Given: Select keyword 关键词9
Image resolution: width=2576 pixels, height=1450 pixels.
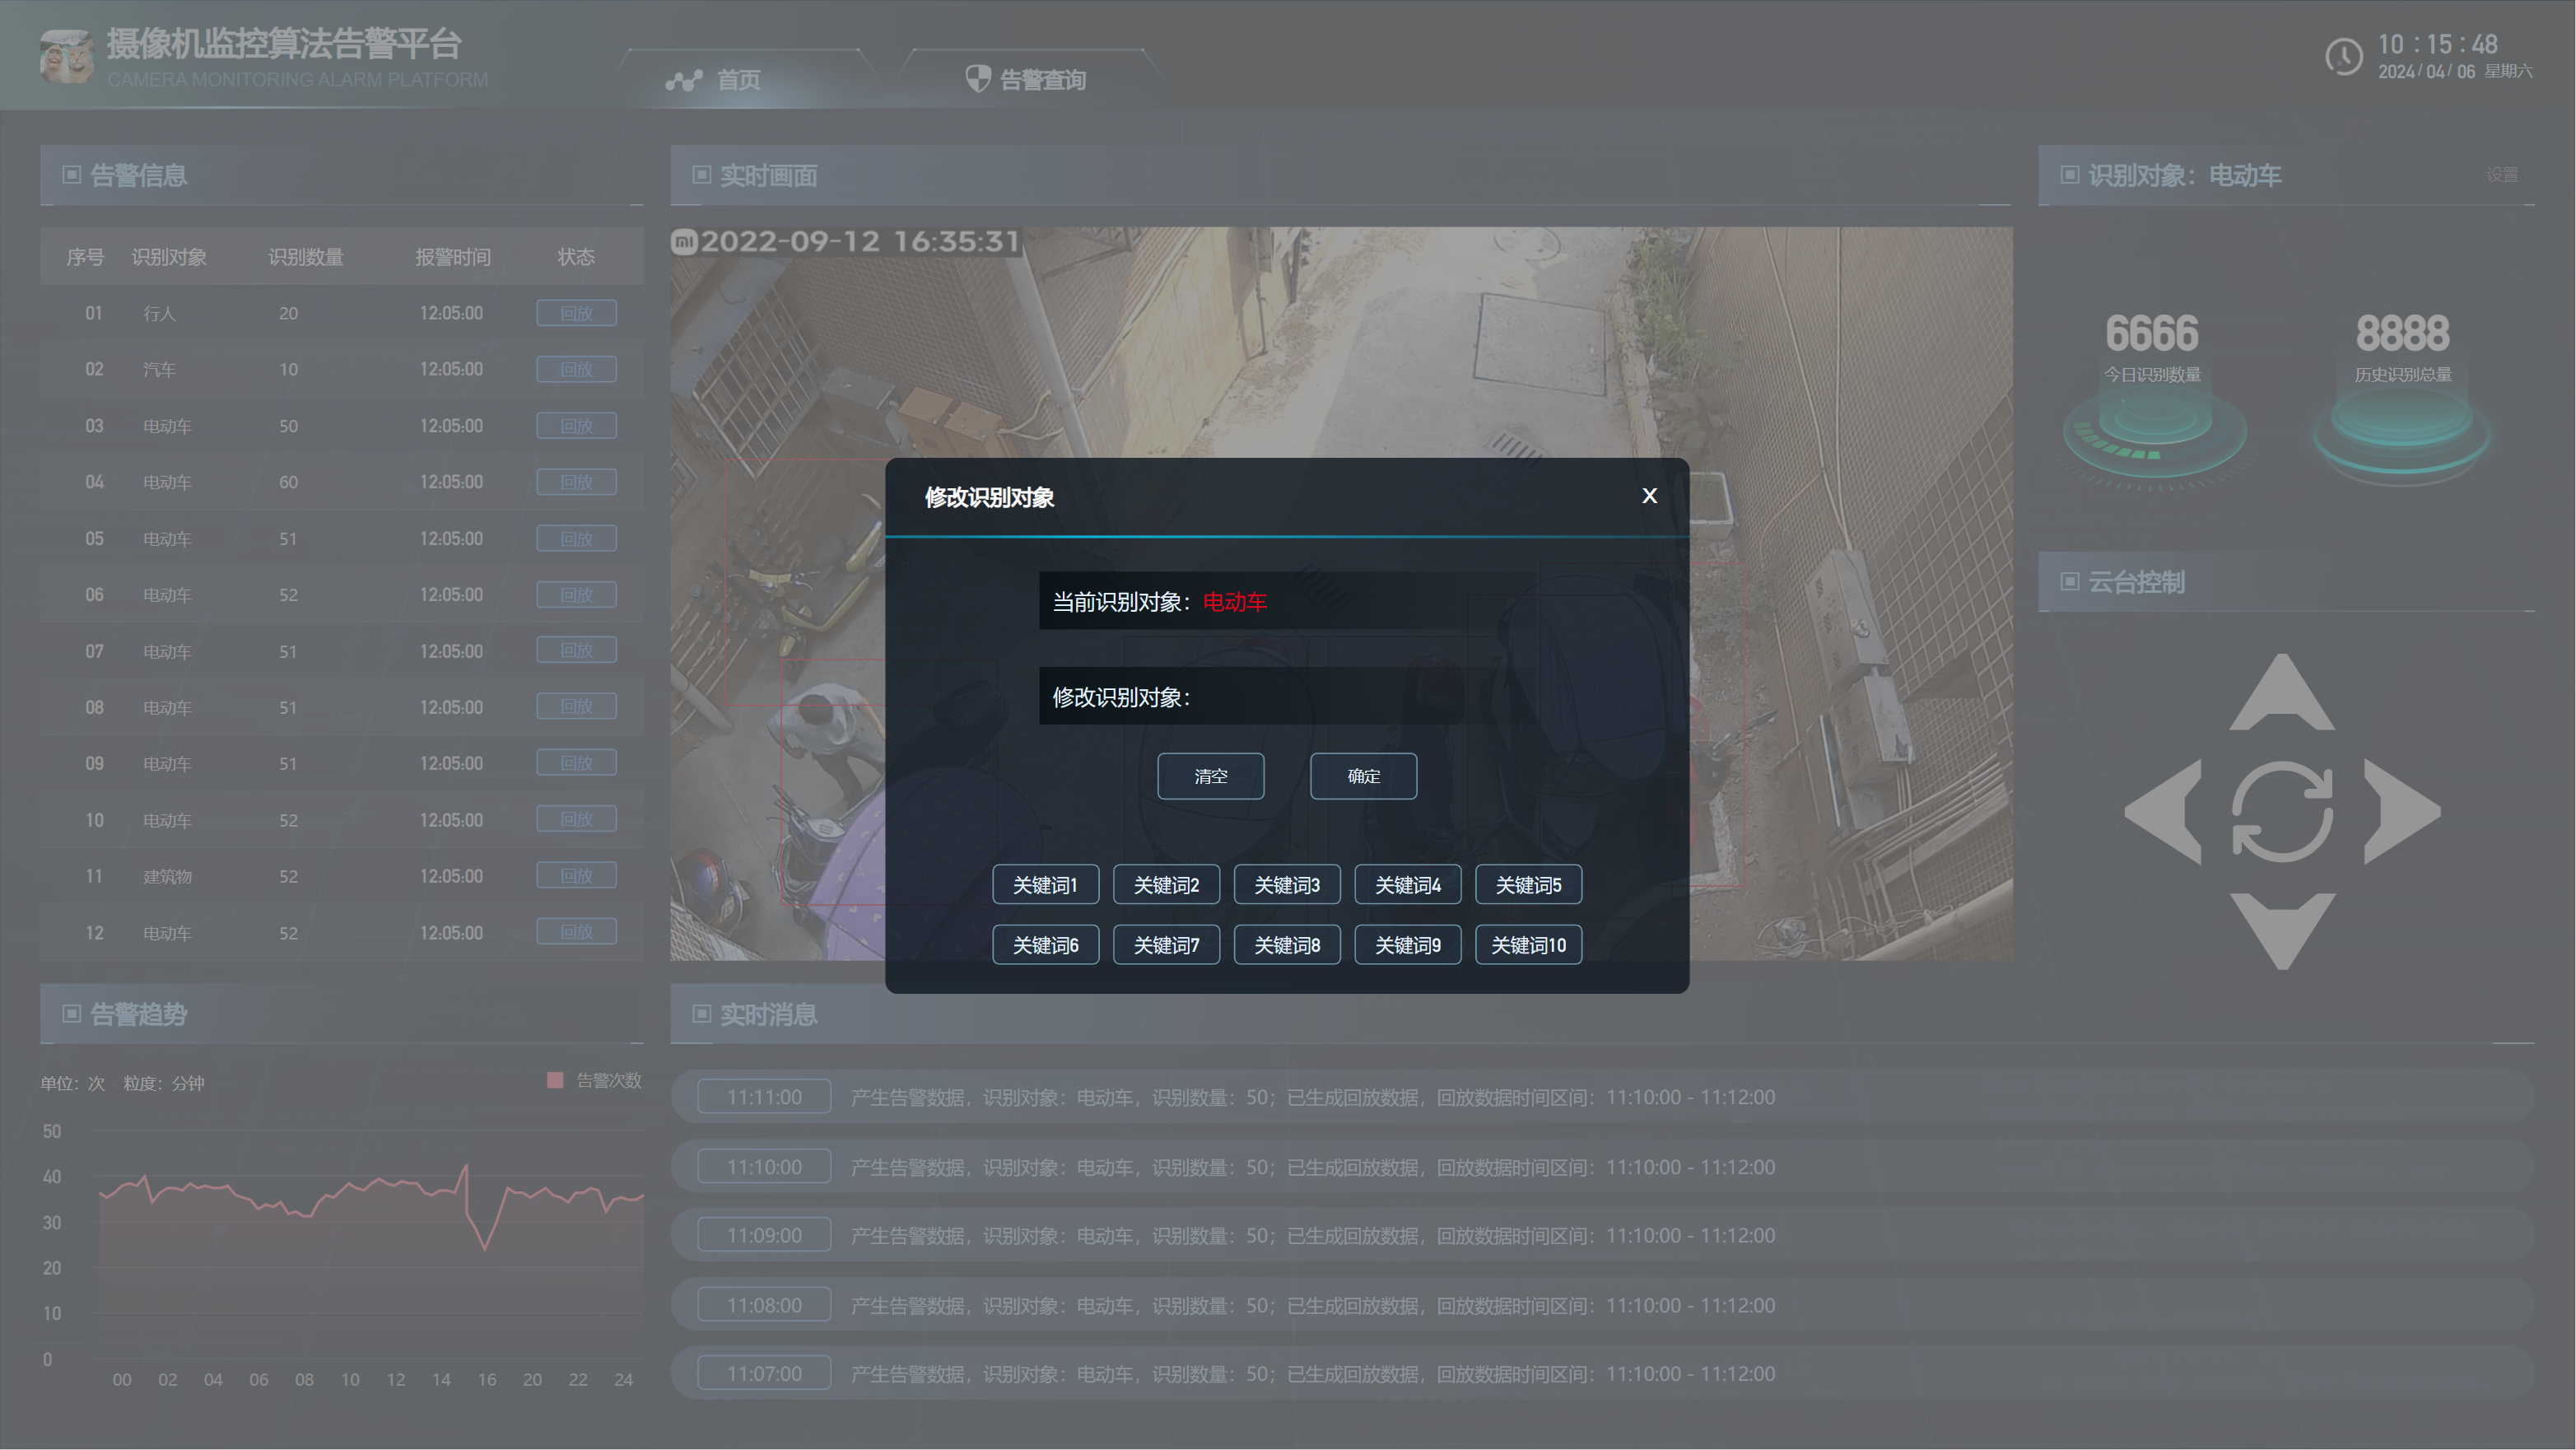Looking at the screenshot, I should click(x=1407, y=945).
